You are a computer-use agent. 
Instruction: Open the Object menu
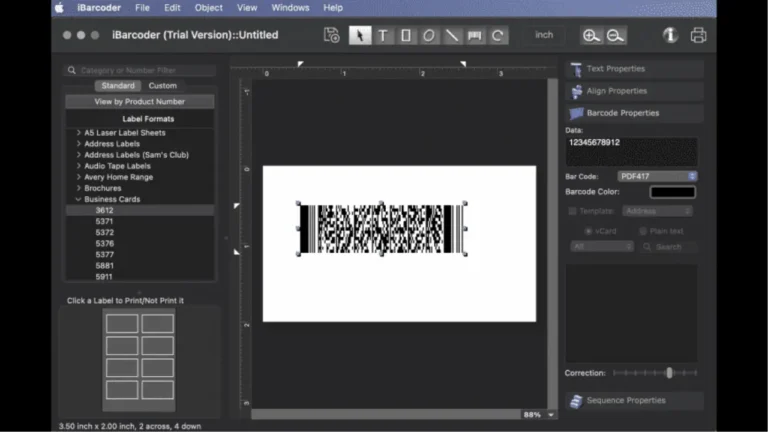click(x=208, y=8)
